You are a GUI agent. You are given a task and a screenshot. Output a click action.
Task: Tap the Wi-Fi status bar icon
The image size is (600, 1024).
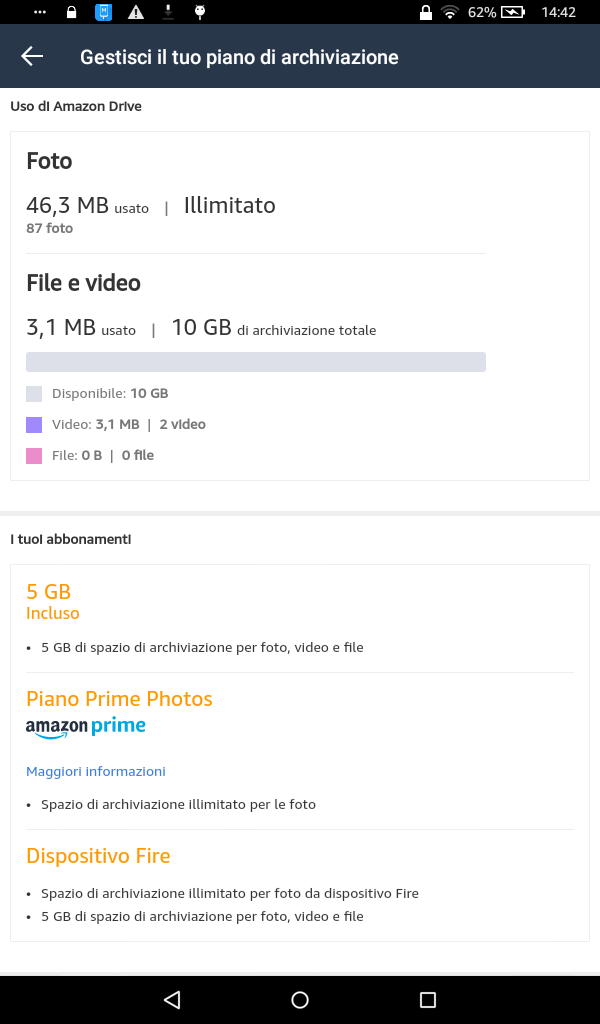coord(450,12)
